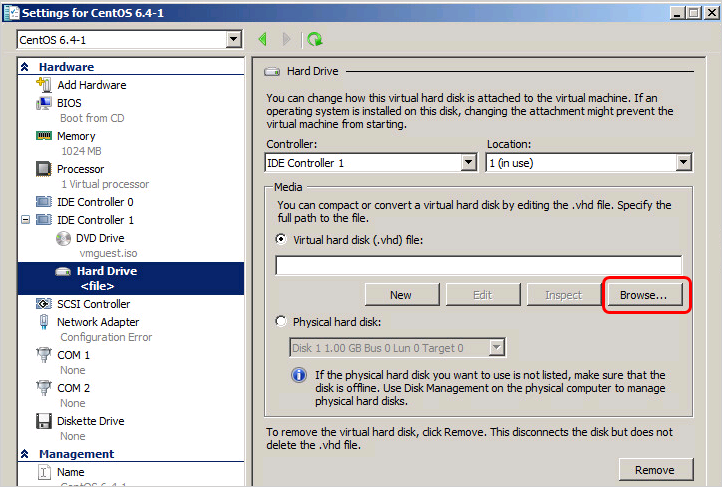Open the Network Adapter entry
The image size is (722, 487).
pyautogui.click(x=97, y=322)
